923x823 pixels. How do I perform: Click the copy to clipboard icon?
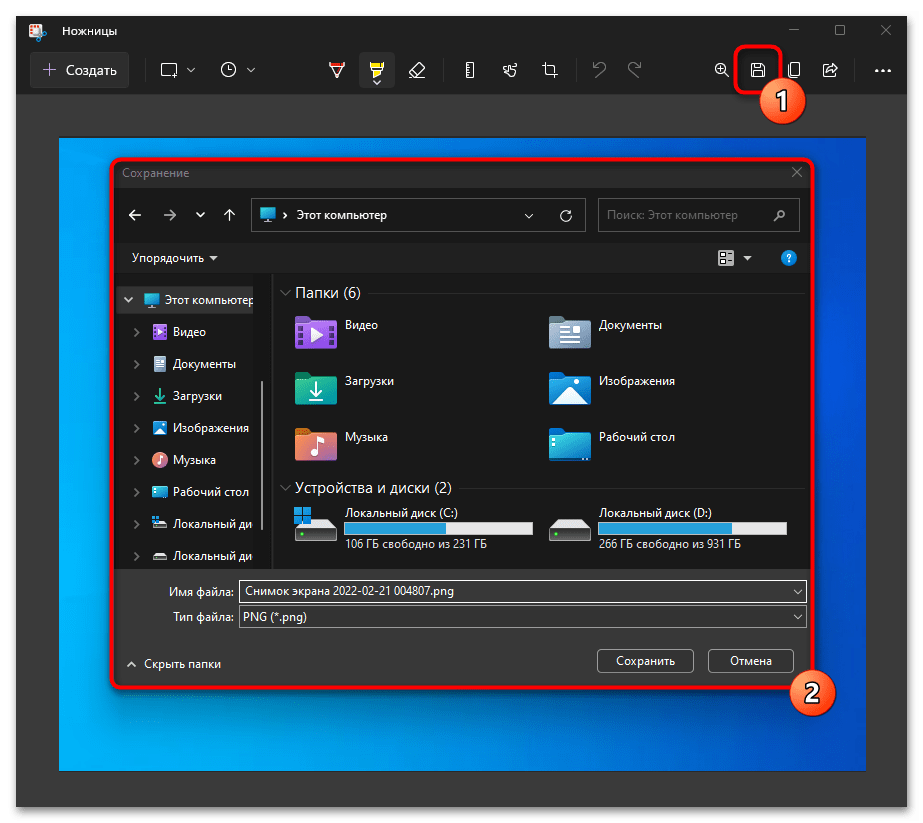click(794, 70)
